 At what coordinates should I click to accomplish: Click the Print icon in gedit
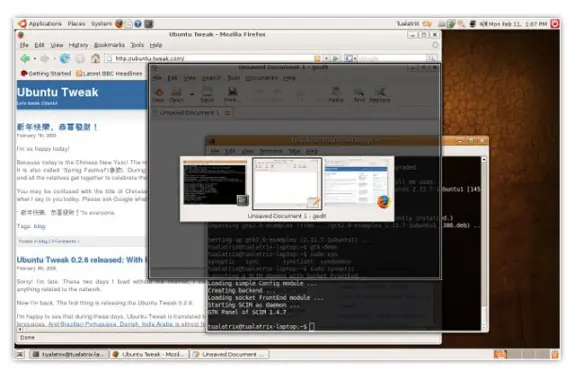[232, 94]
